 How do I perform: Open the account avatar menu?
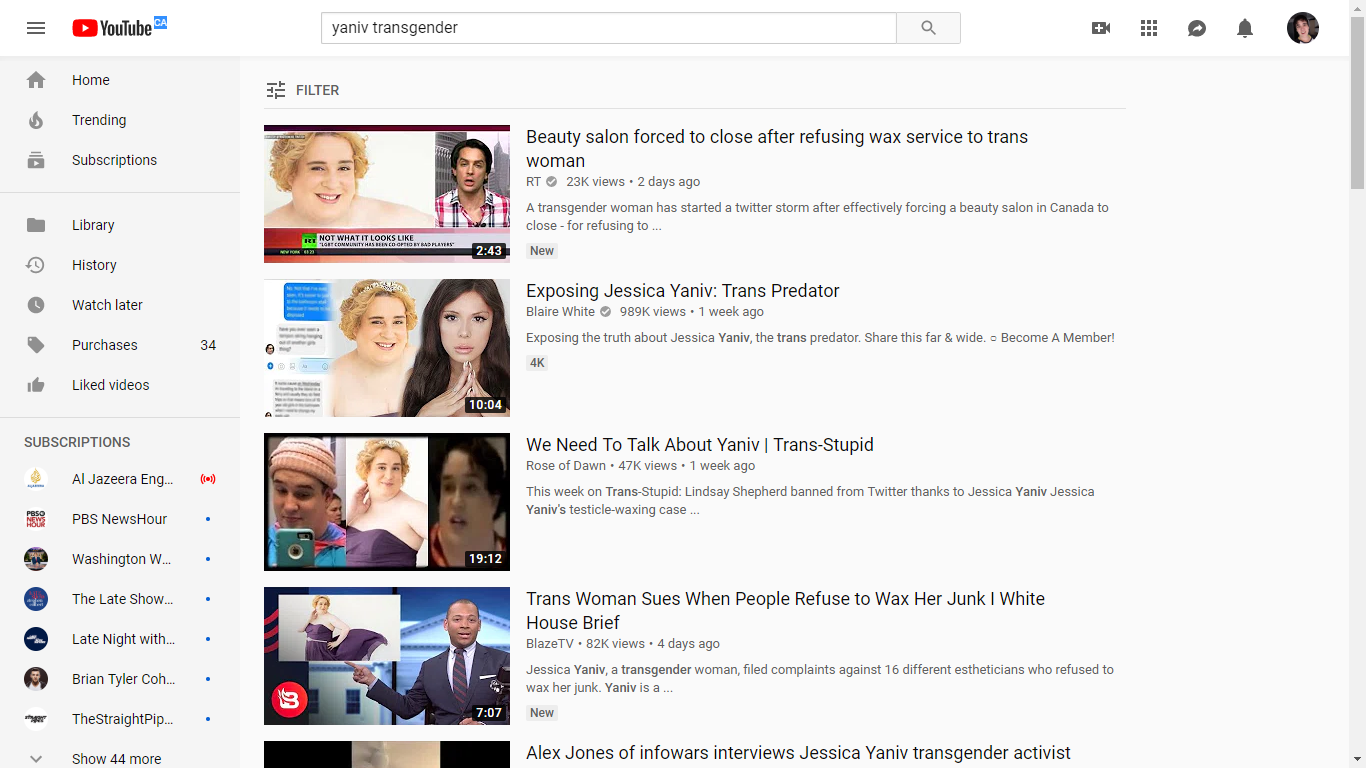coord(1303,28)
